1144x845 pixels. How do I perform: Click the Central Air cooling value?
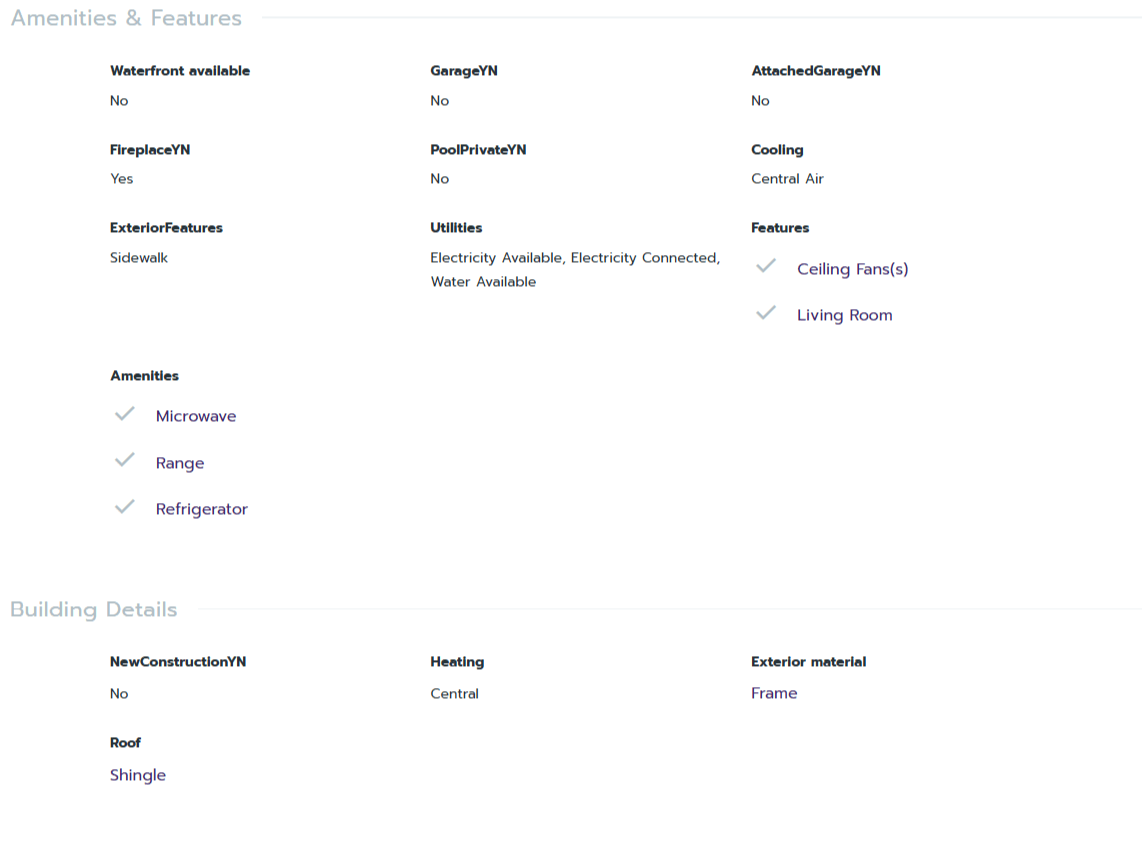pyautogui.click(x=787, y=179)
